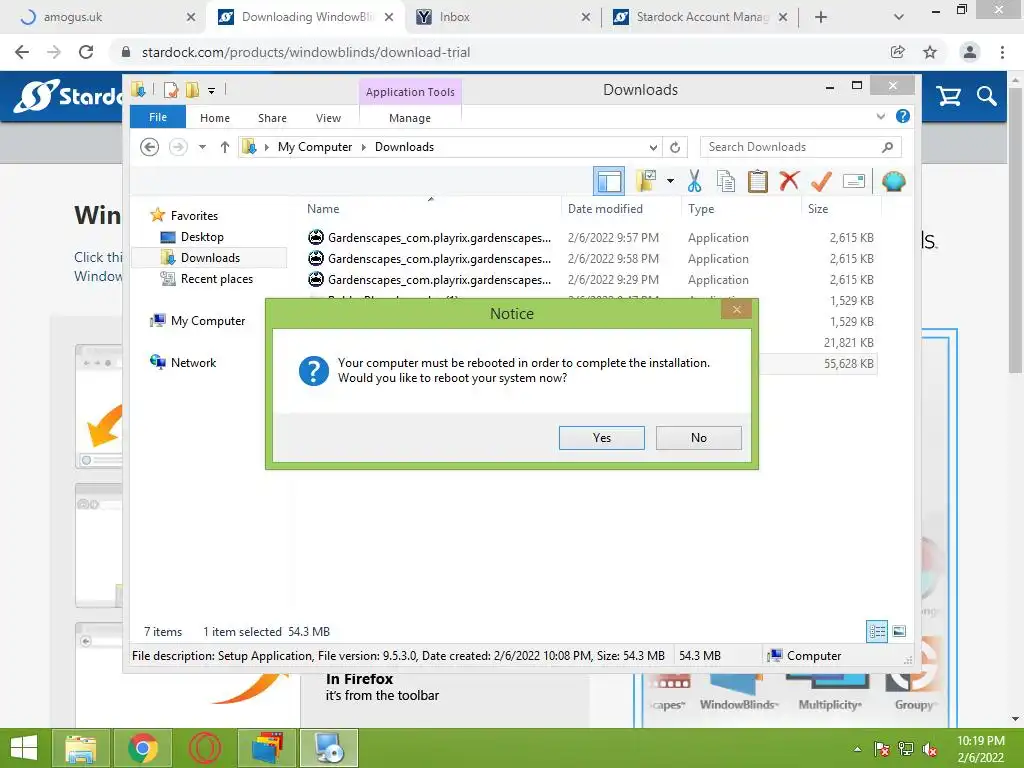
Task: Refresh the Downloads folder view
Action: pos(675,147)
